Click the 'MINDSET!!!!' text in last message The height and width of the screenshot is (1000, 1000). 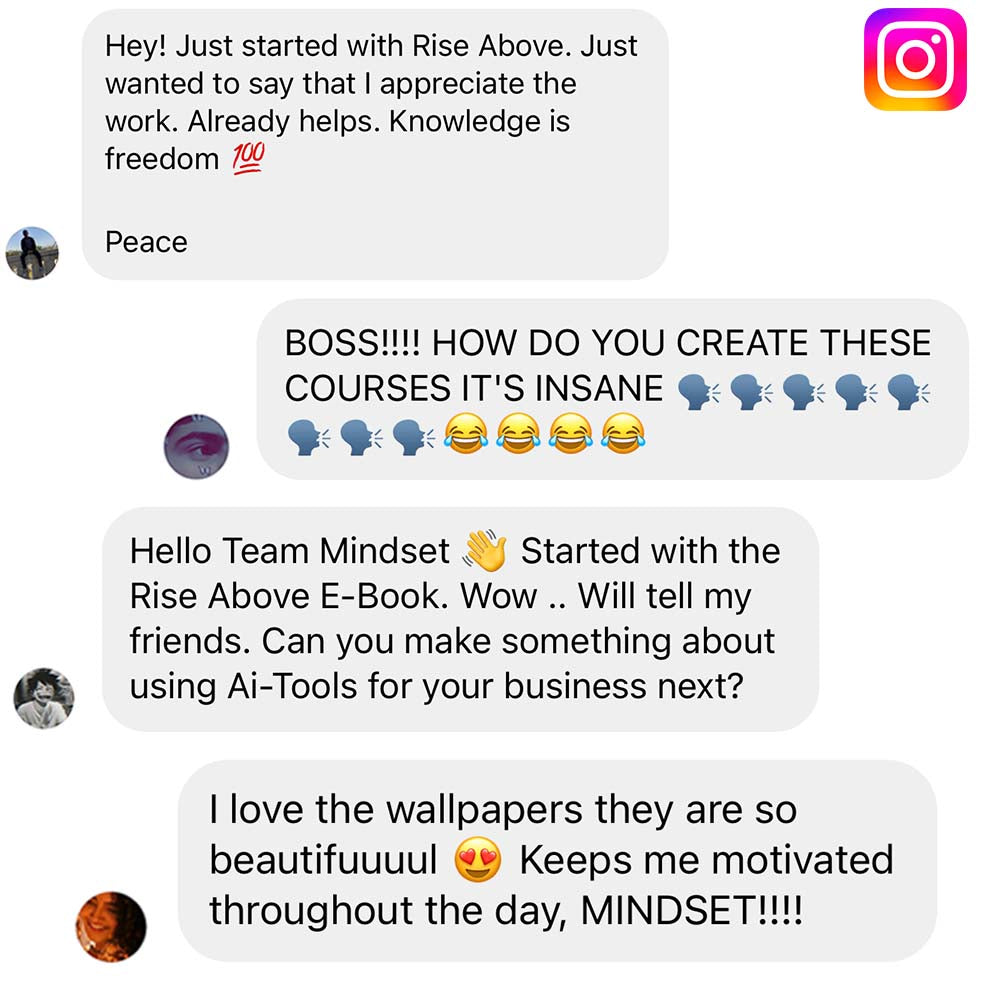[x=691, y=910]
